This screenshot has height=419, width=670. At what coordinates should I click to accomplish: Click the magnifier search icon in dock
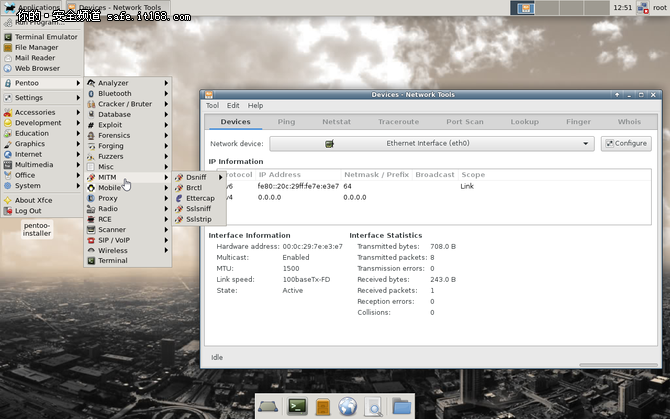(374, 406)
